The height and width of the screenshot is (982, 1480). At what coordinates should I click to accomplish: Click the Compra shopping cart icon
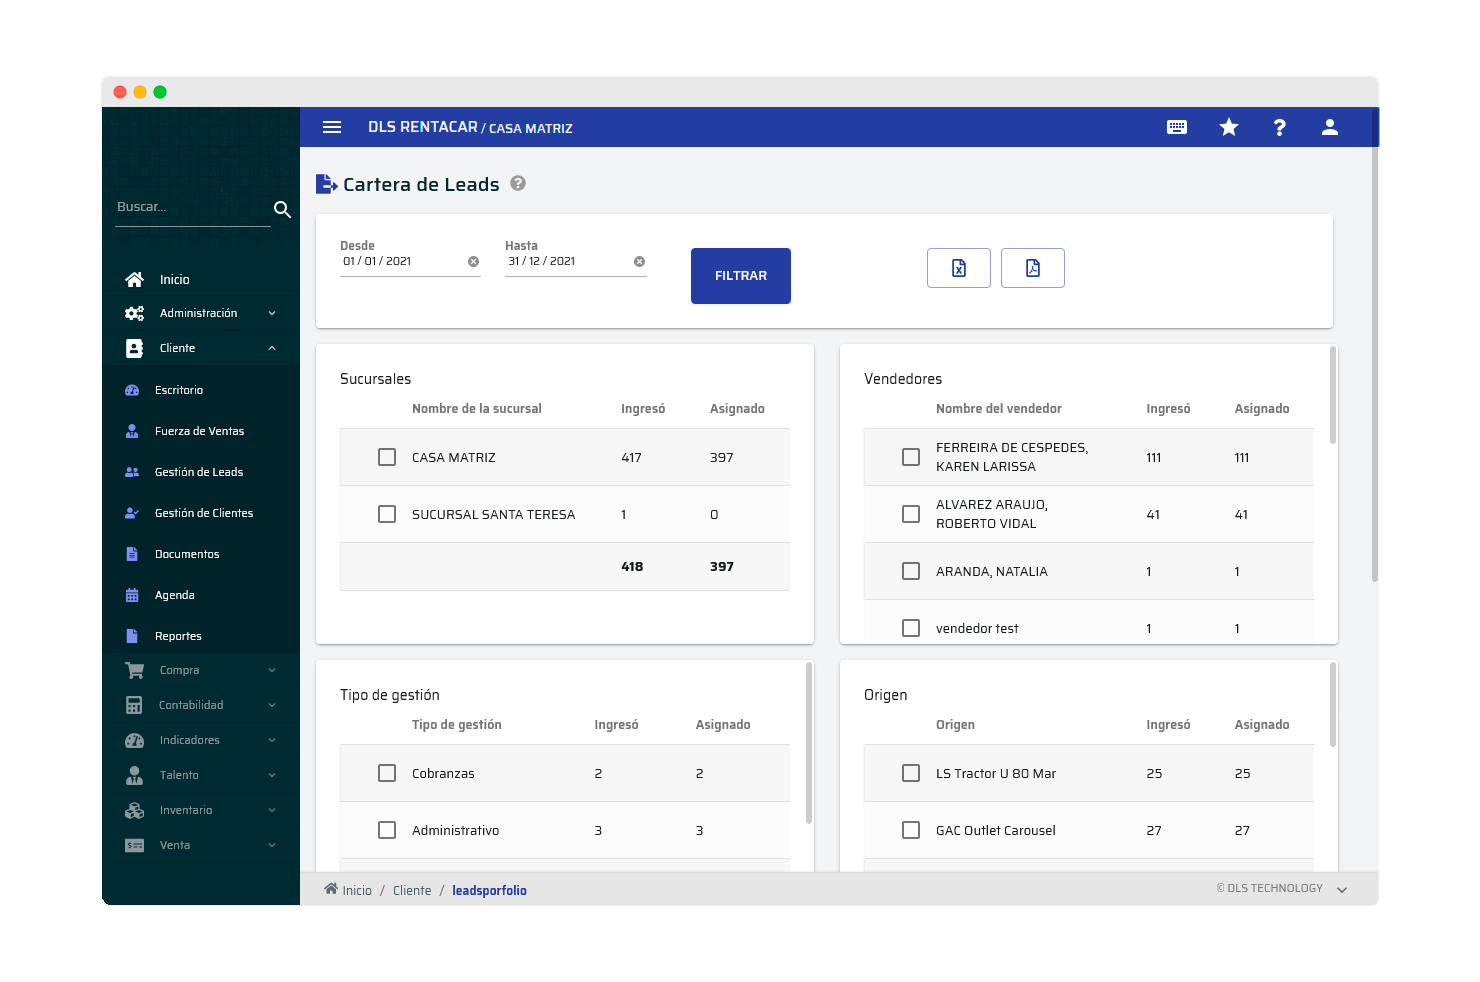pyautogui.click(x=134, y=670)
